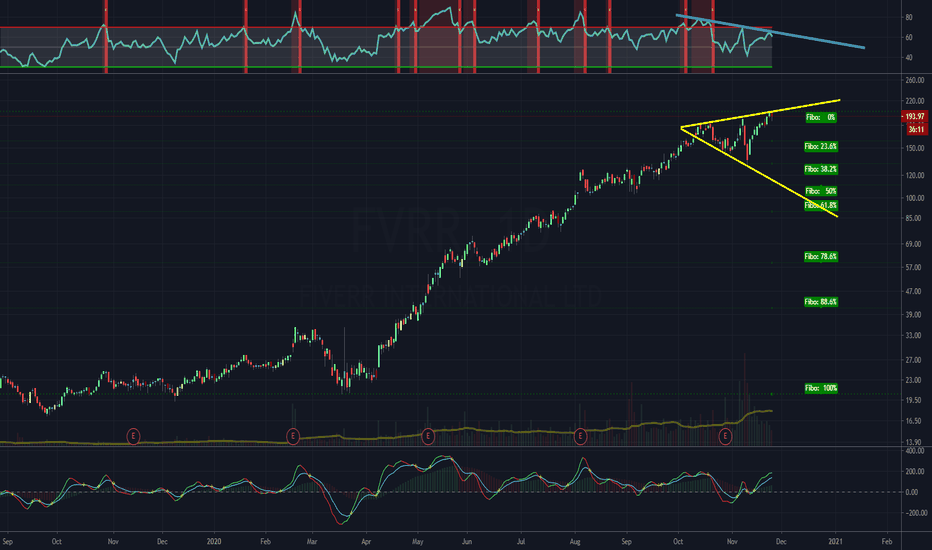This screenshot has width=932, height=550.
Task: Click the Jul label on time axis
Action: (x=521, y=542)
